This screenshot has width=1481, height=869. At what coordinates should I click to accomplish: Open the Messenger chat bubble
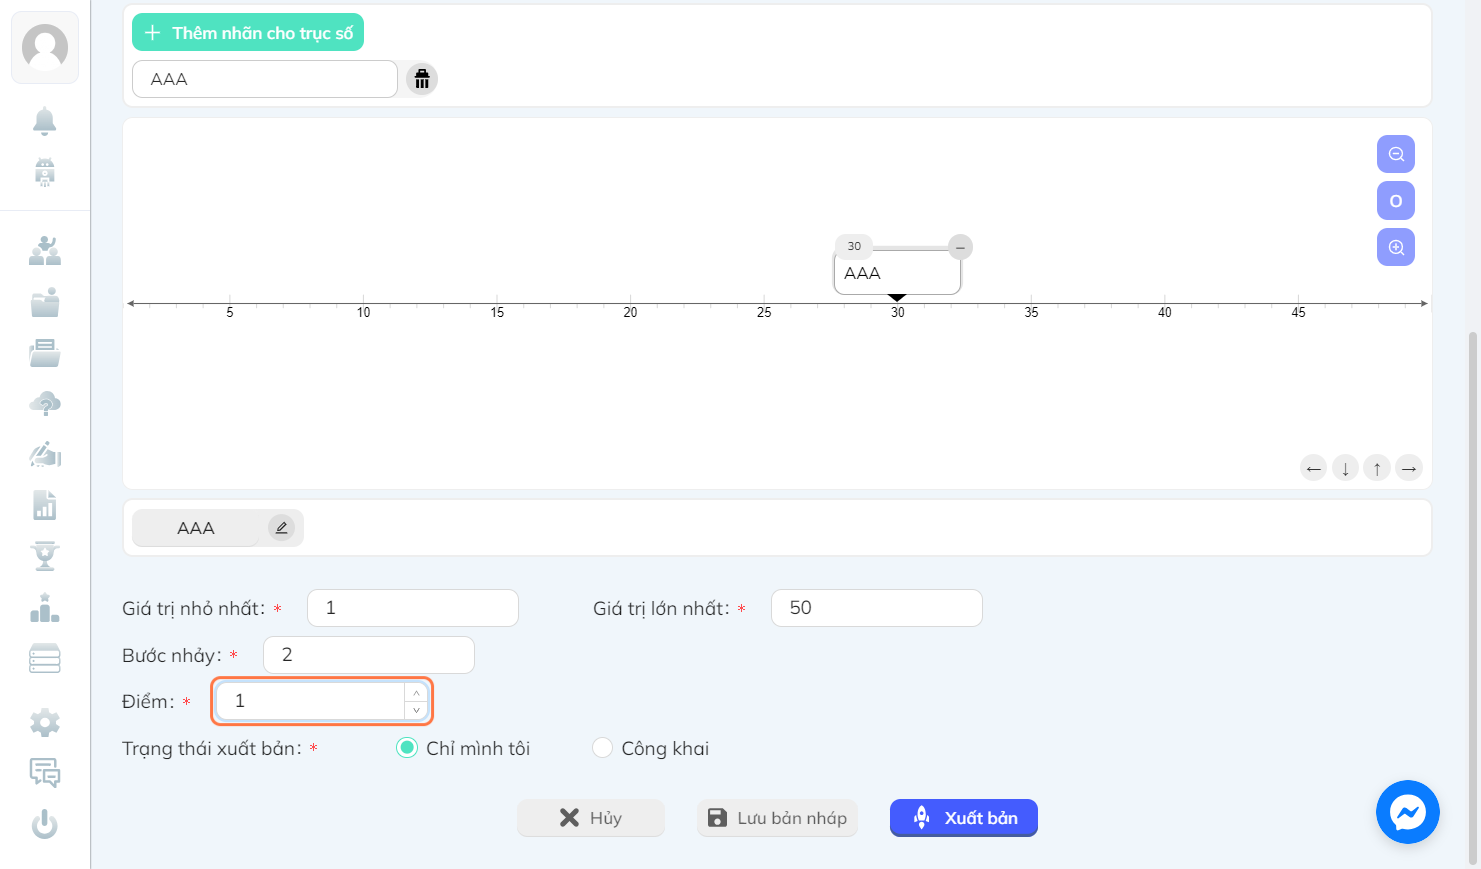coord(1407,812)
